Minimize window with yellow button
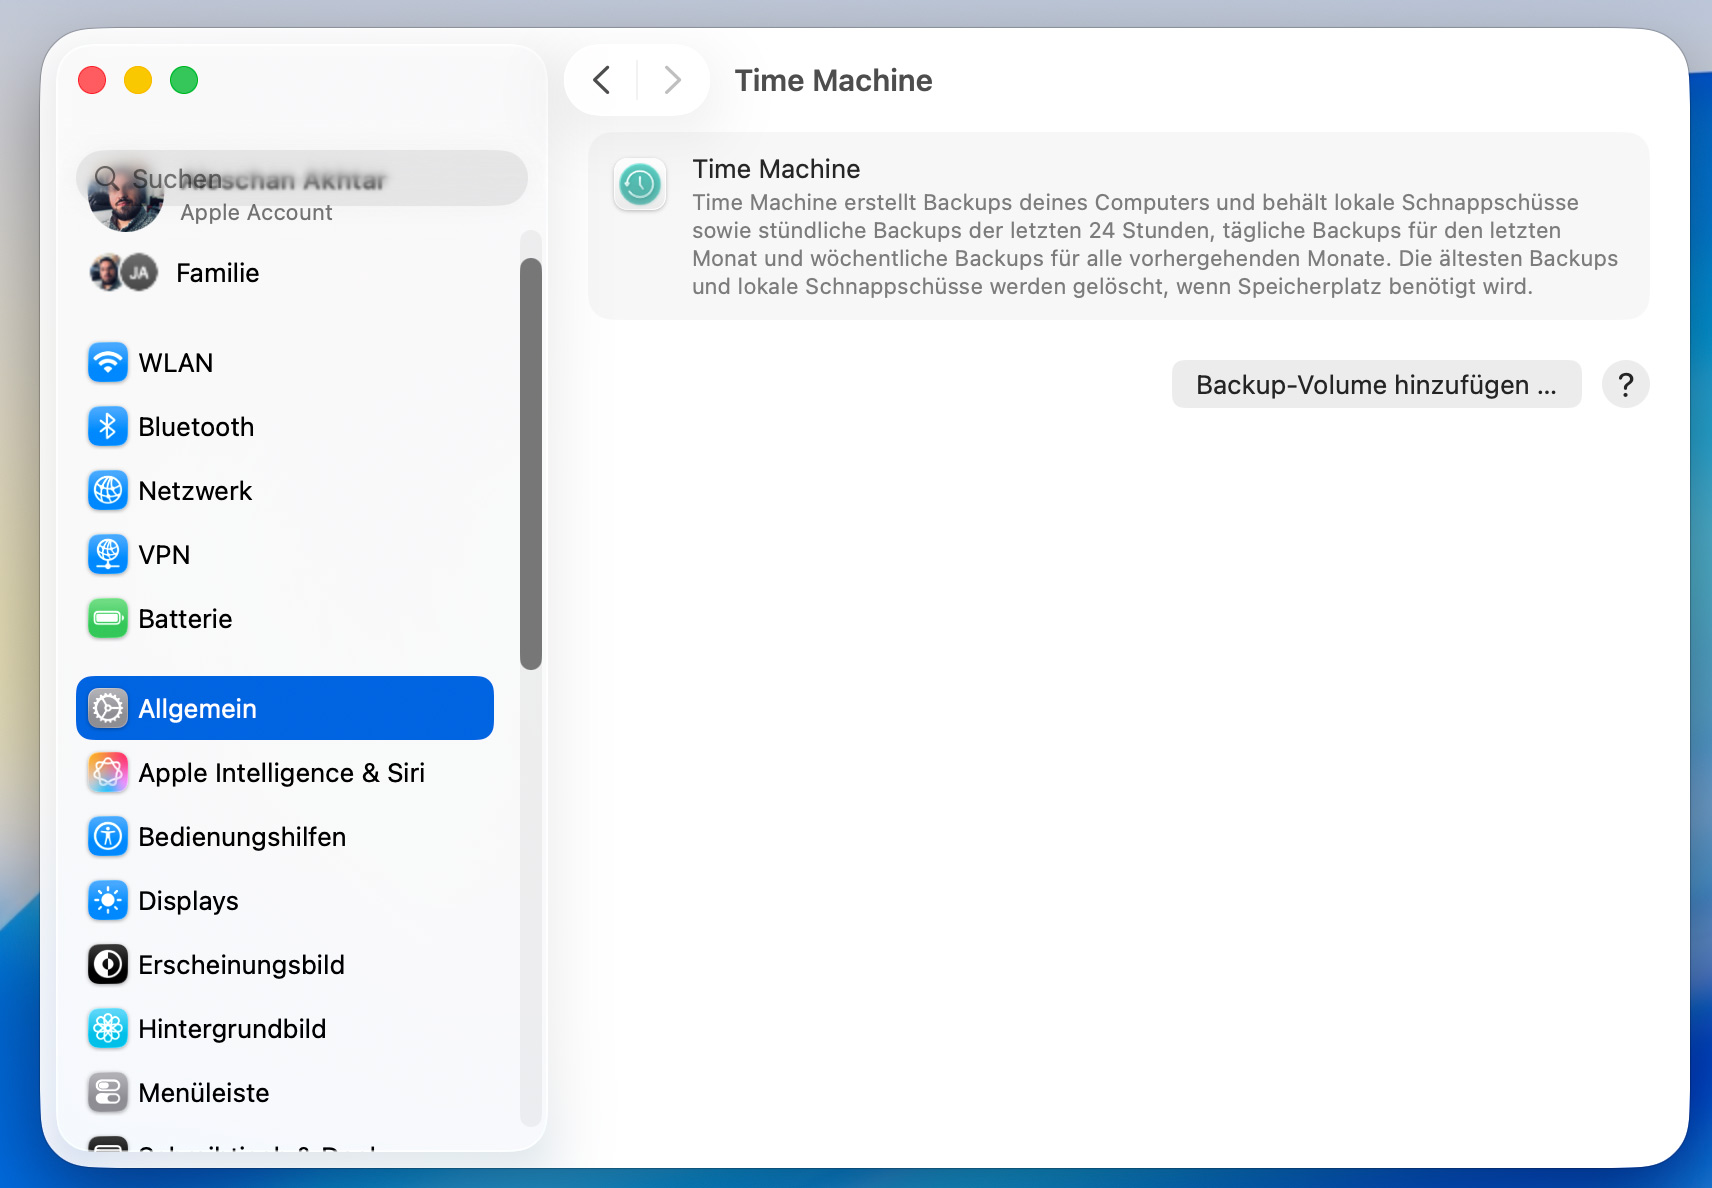Image resolution: width=1712 pixels, height=1188 pixels. point(138,80)
